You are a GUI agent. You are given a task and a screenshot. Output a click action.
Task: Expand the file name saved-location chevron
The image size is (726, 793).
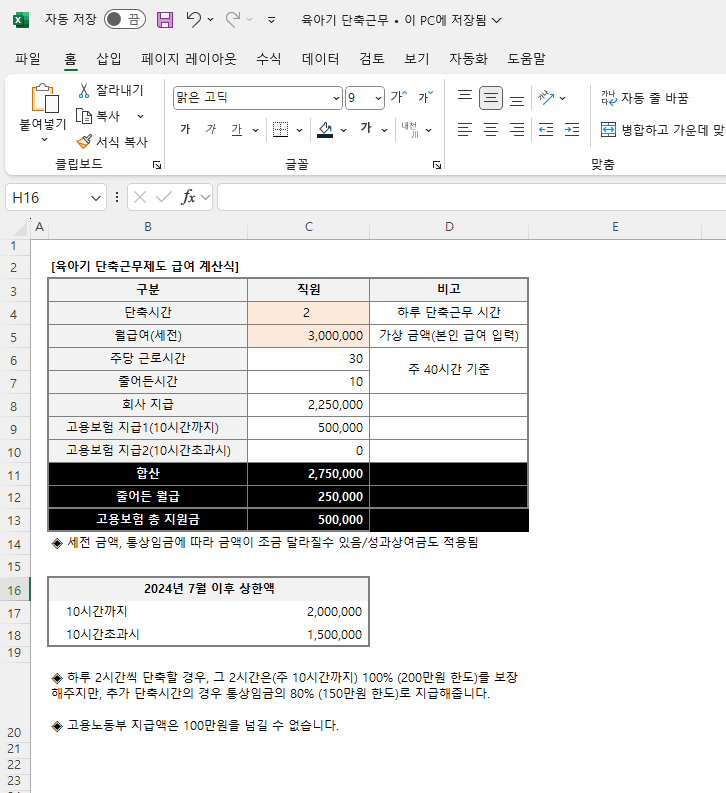click(496, 20)
